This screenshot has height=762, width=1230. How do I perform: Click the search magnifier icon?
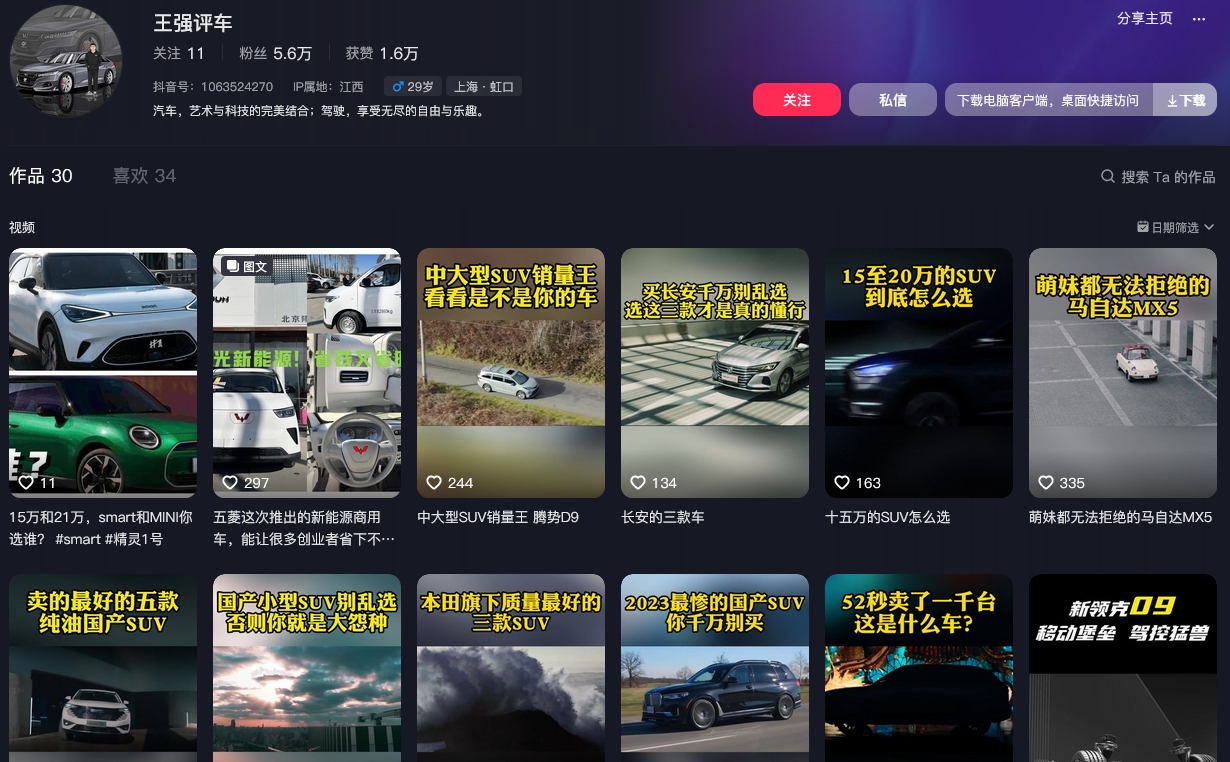(1108, 176)
